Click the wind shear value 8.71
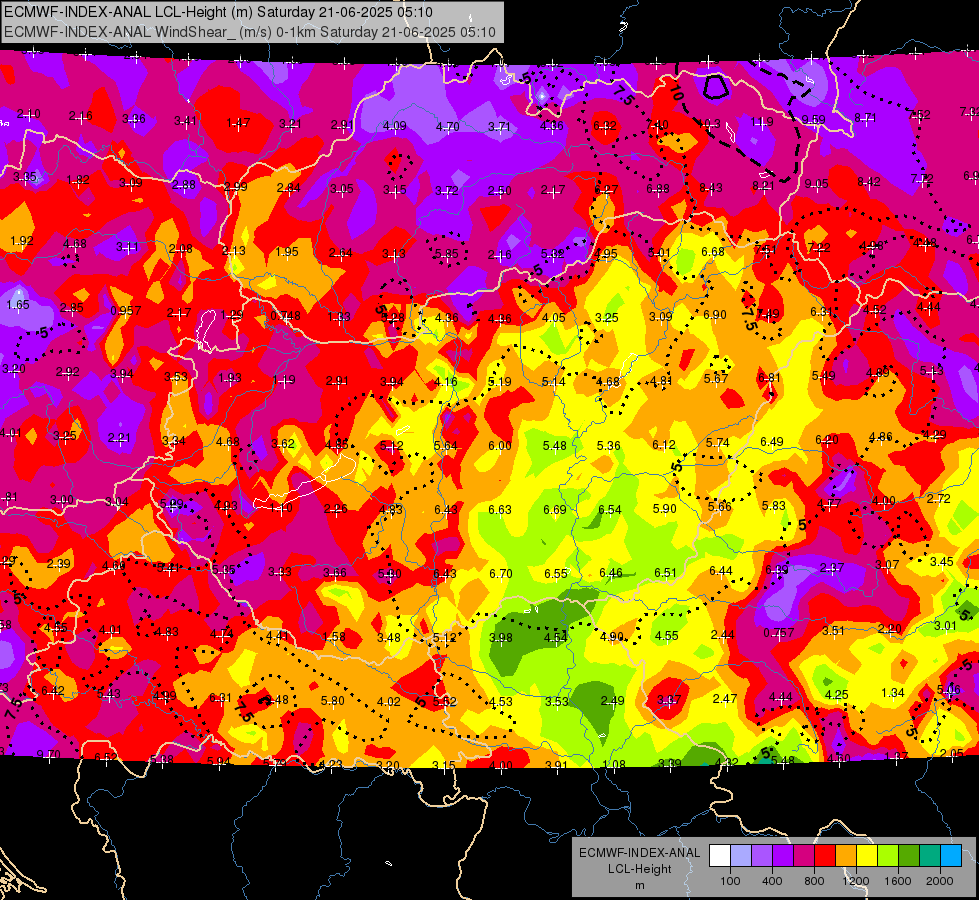The width and height of the screenshot is (979, 900). (865, 117)
